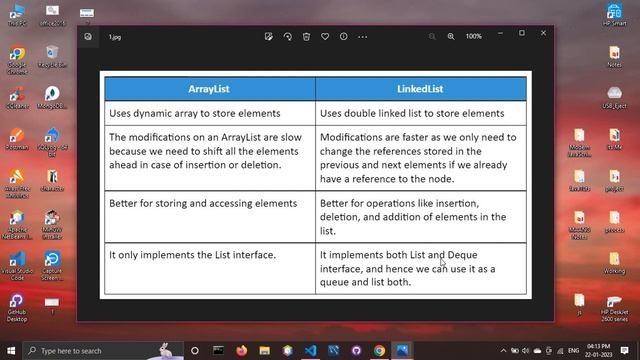Open File Explorer from the taskbar
This screenshot has height=360, width=640.
point(264,351)
